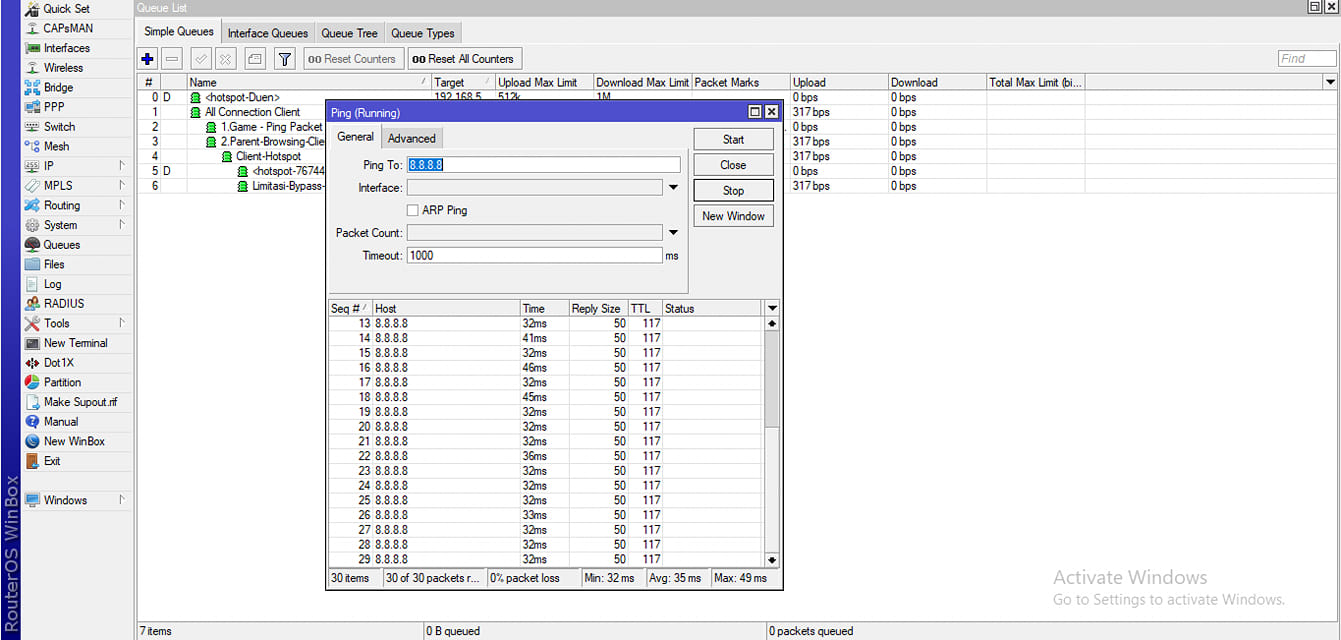Open the Manual

tap(61, 422)
